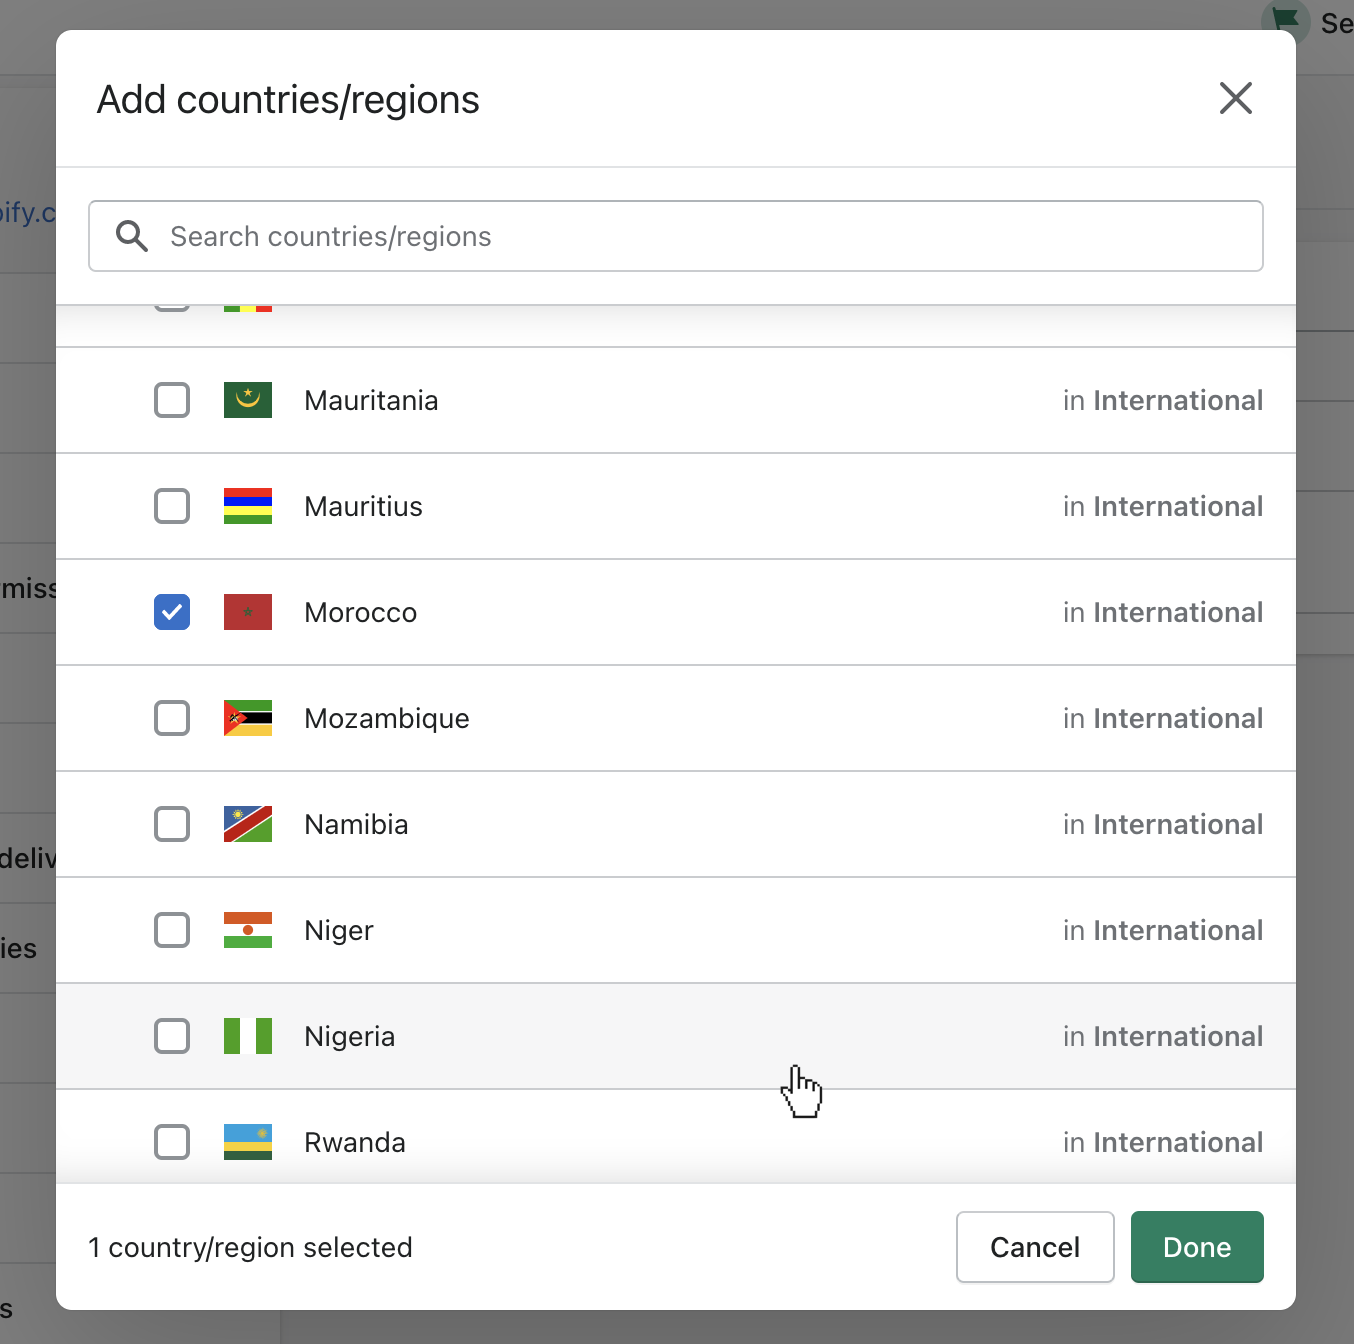Click the Namibia flag icon
Viewport: 1354px width, 1344px height.
(x=247, y=824)
